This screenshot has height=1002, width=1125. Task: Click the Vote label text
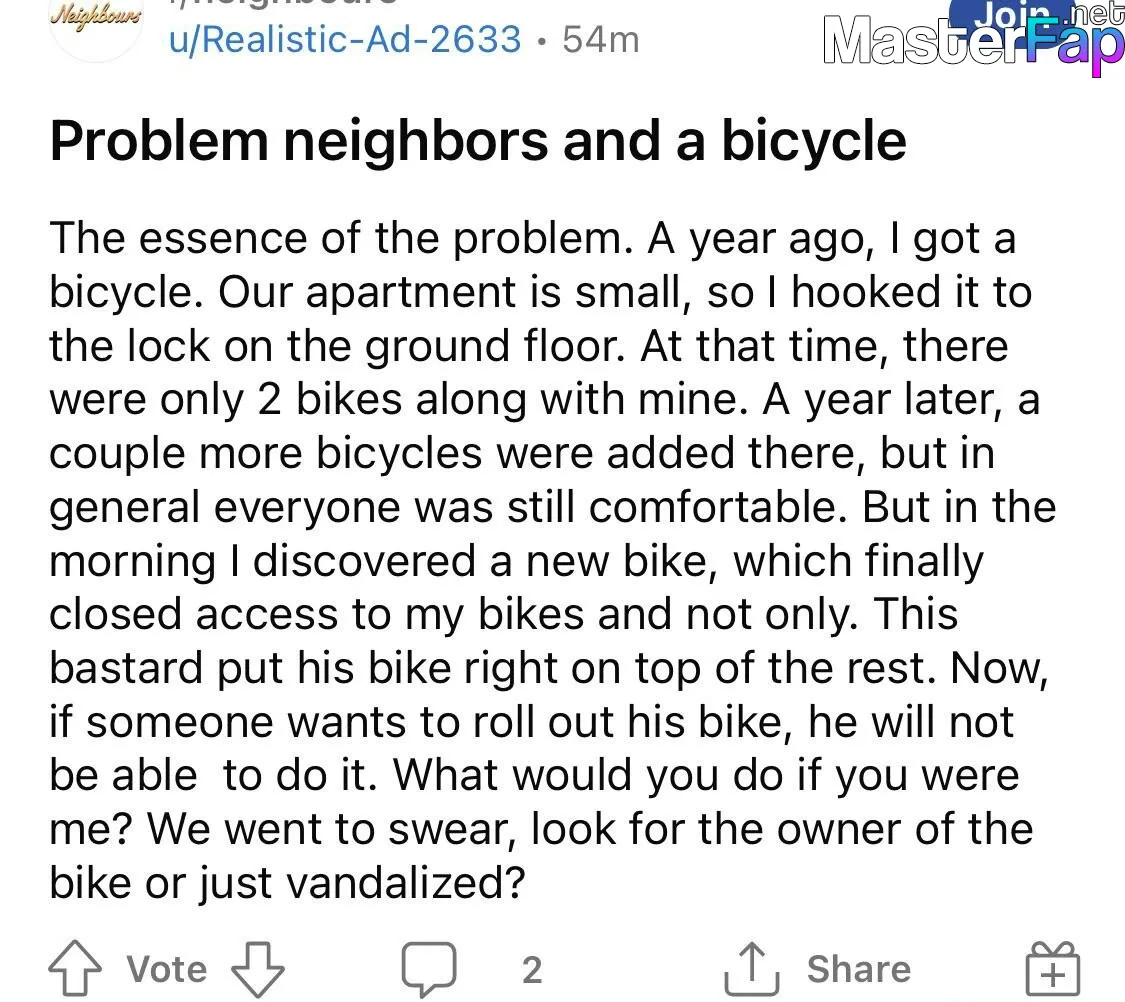click(167, 968)
